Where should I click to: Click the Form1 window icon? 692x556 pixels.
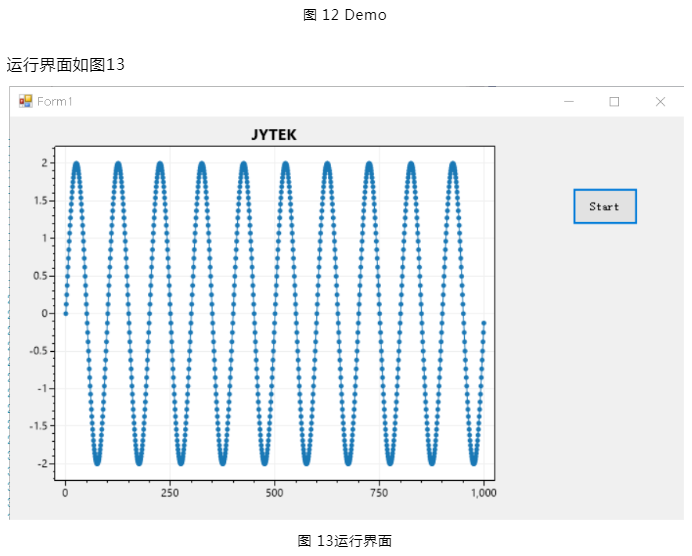pyautogui.click(x=25, y=101)
